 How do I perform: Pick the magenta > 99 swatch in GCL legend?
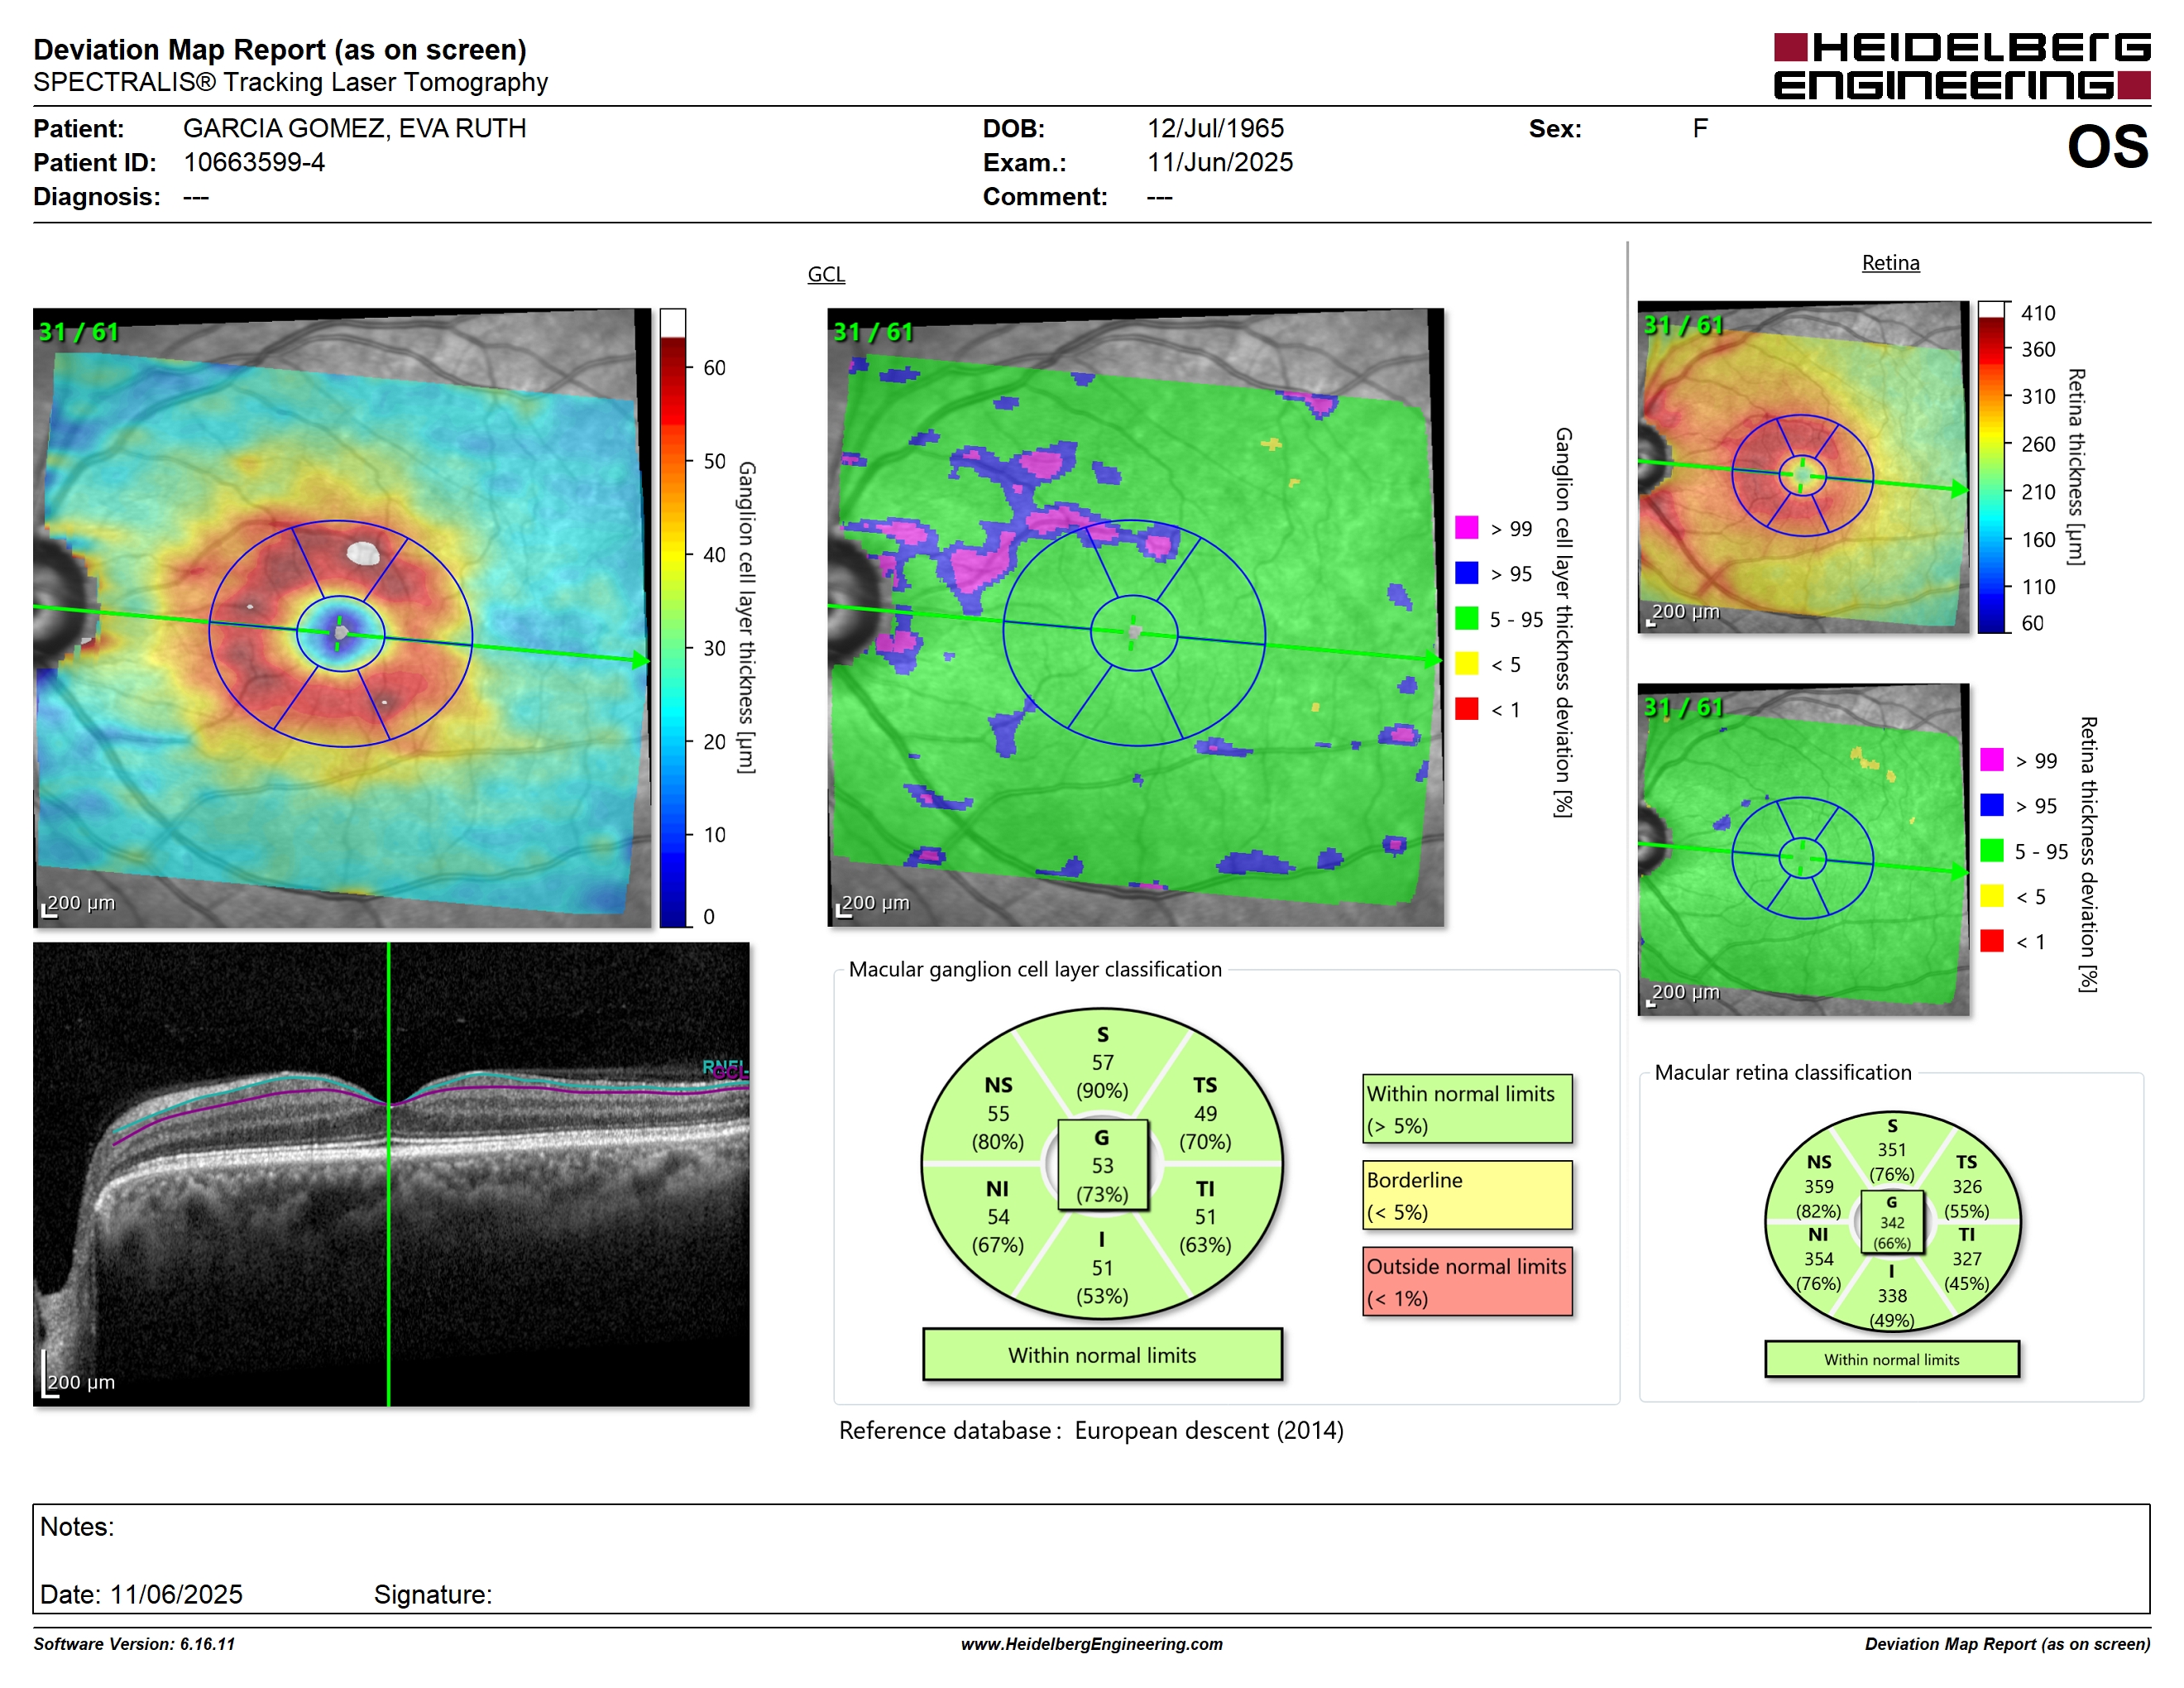pyautogui.click(x=1466, y=527)
